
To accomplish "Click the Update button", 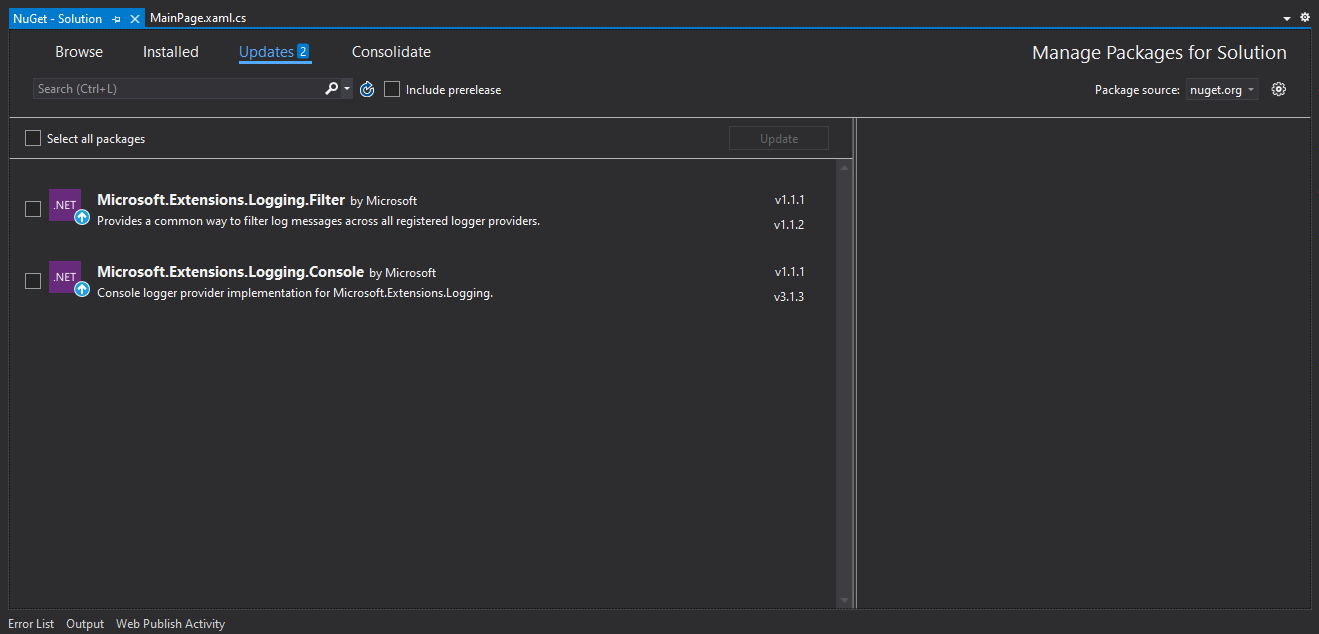I will [x=779, y=138].
